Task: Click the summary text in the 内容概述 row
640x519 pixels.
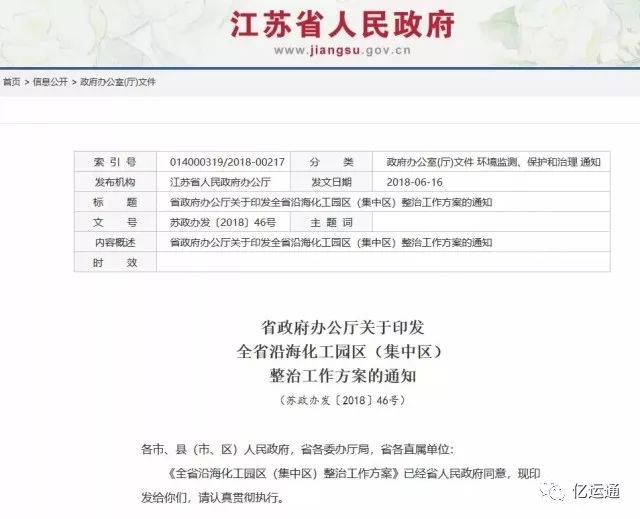Action: tap(330, 242)
